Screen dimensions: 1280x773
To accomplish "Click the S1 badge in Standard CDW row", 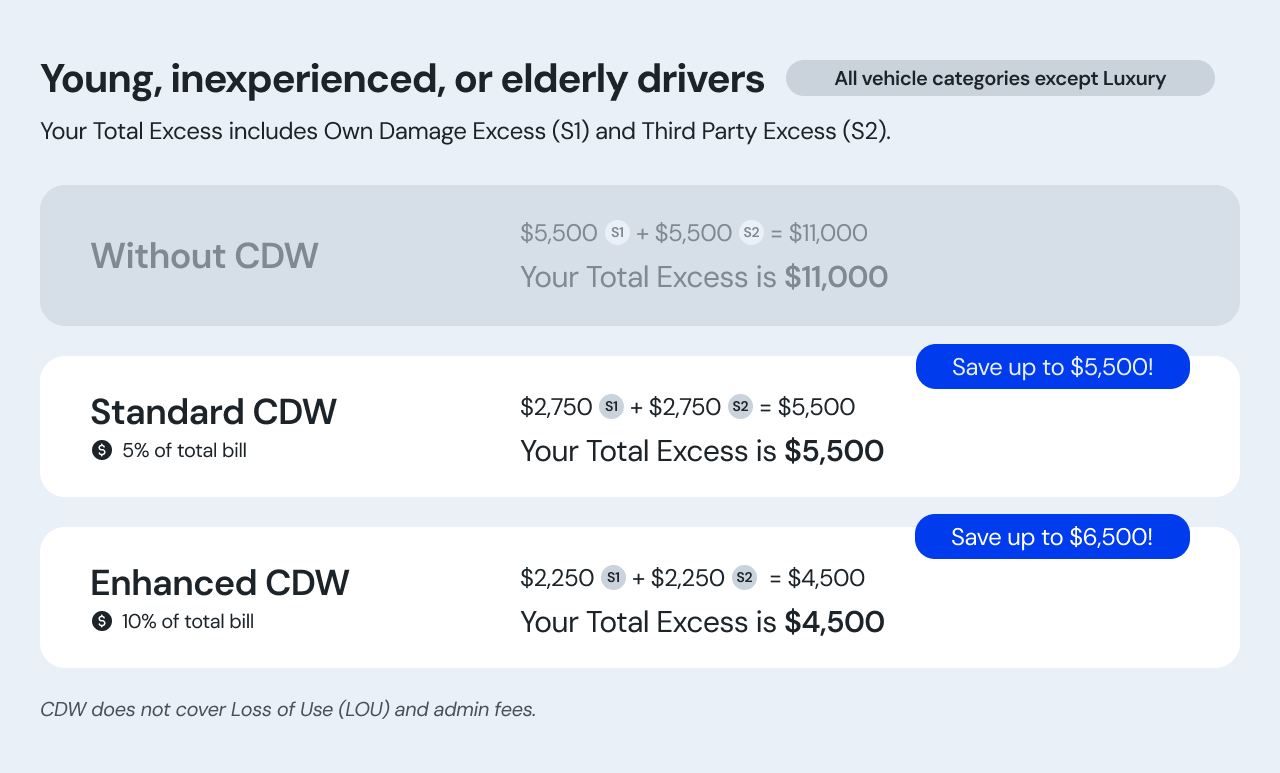I will (x=611, y=407).
